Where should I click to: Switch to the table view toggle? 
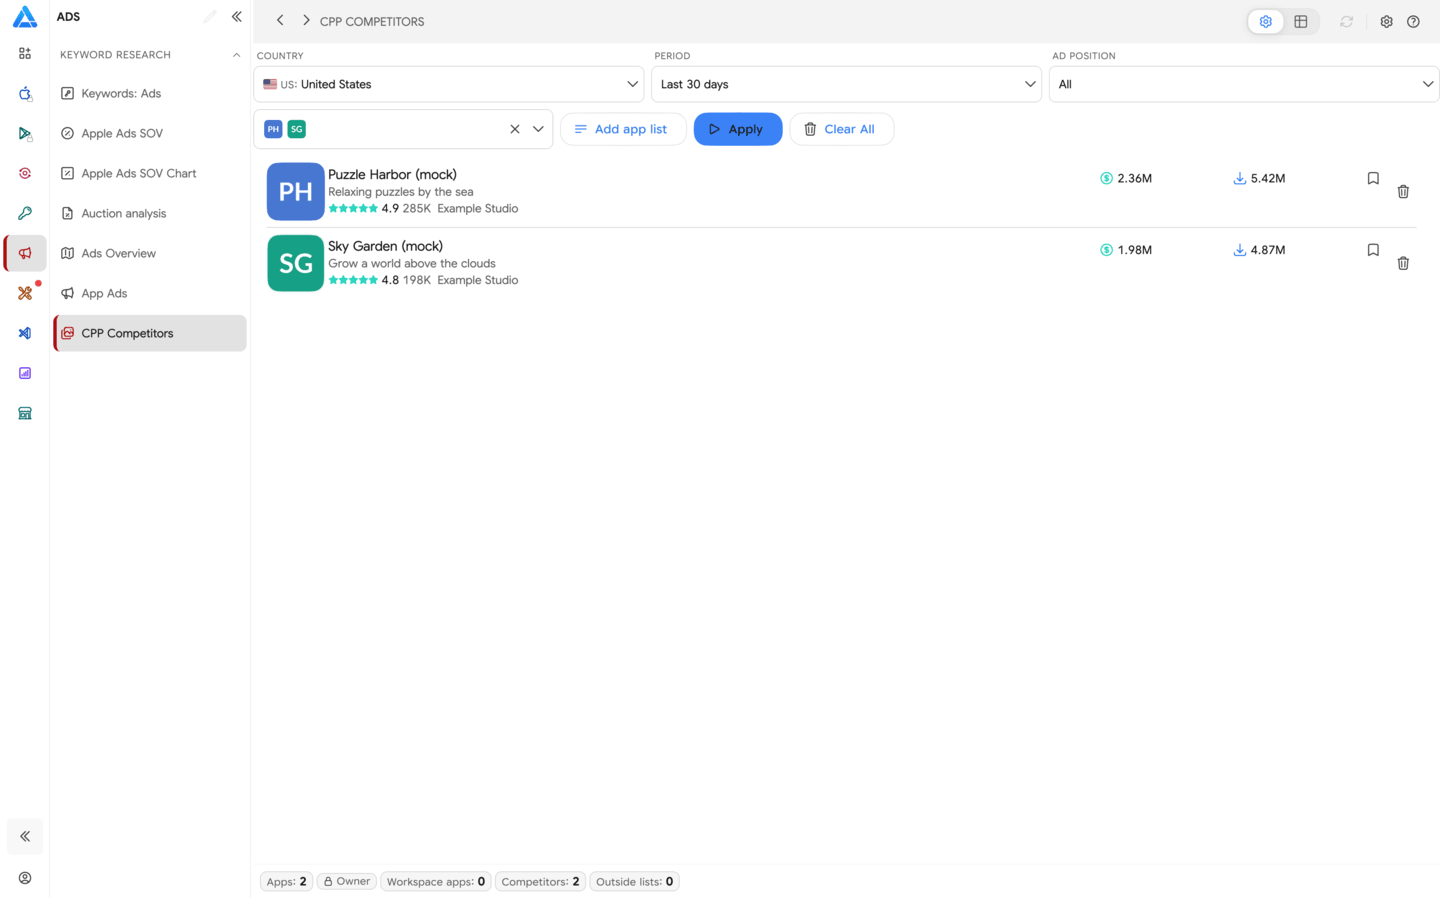point(1301,21)
